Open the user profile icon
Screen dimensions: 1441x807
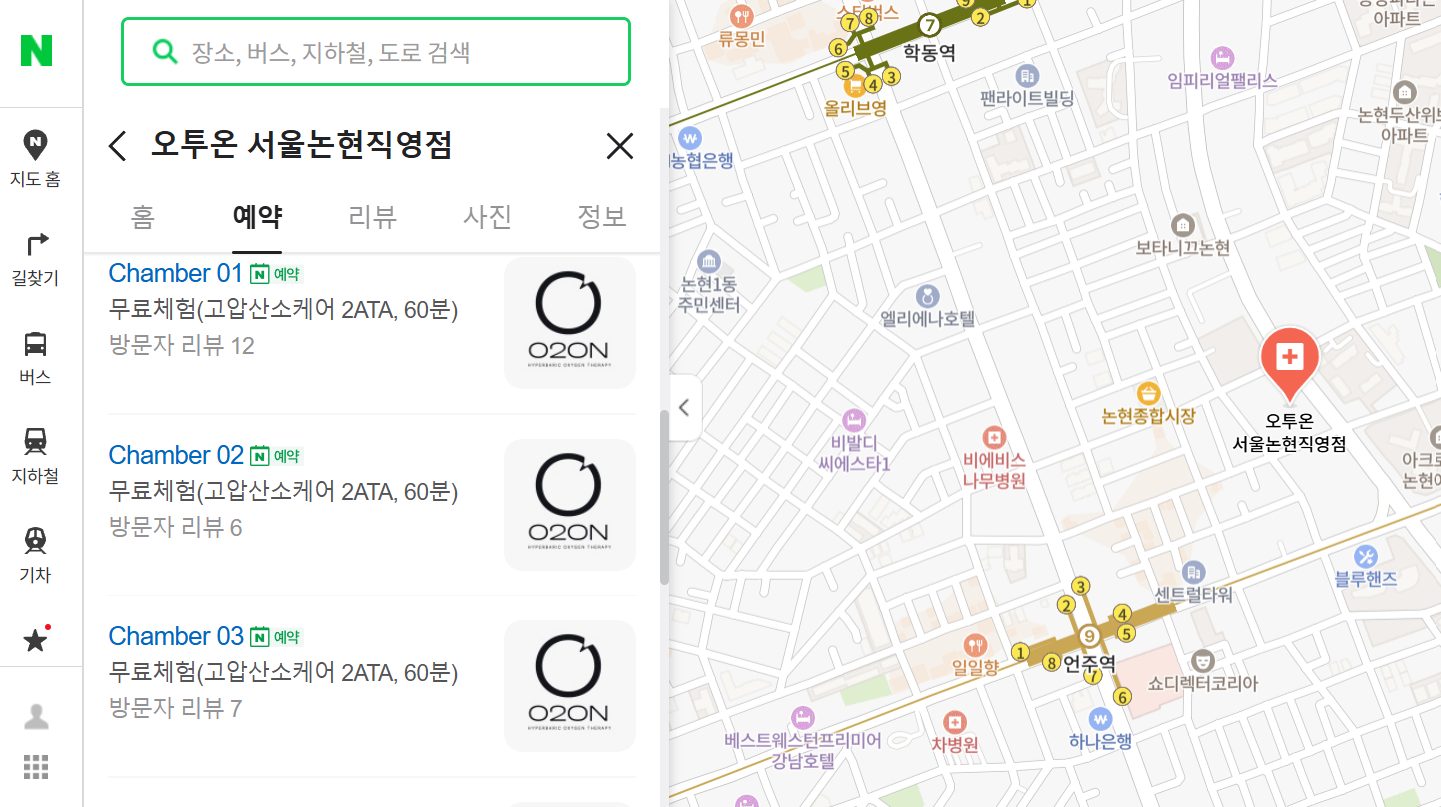click(x=36, y=716)
